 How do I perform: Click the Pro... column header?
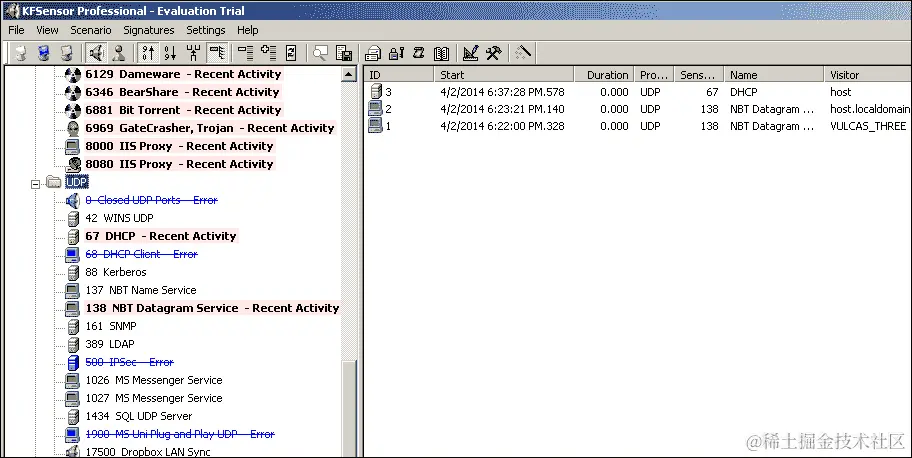654,74
